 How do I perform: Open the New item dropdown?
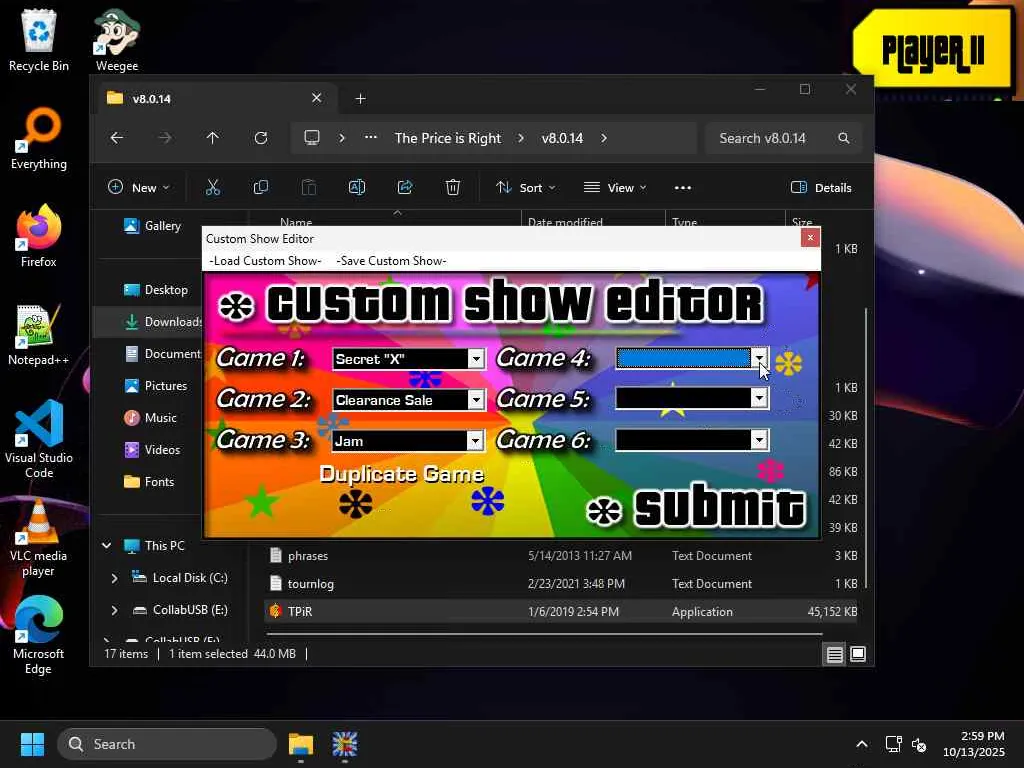pos(138,187)
